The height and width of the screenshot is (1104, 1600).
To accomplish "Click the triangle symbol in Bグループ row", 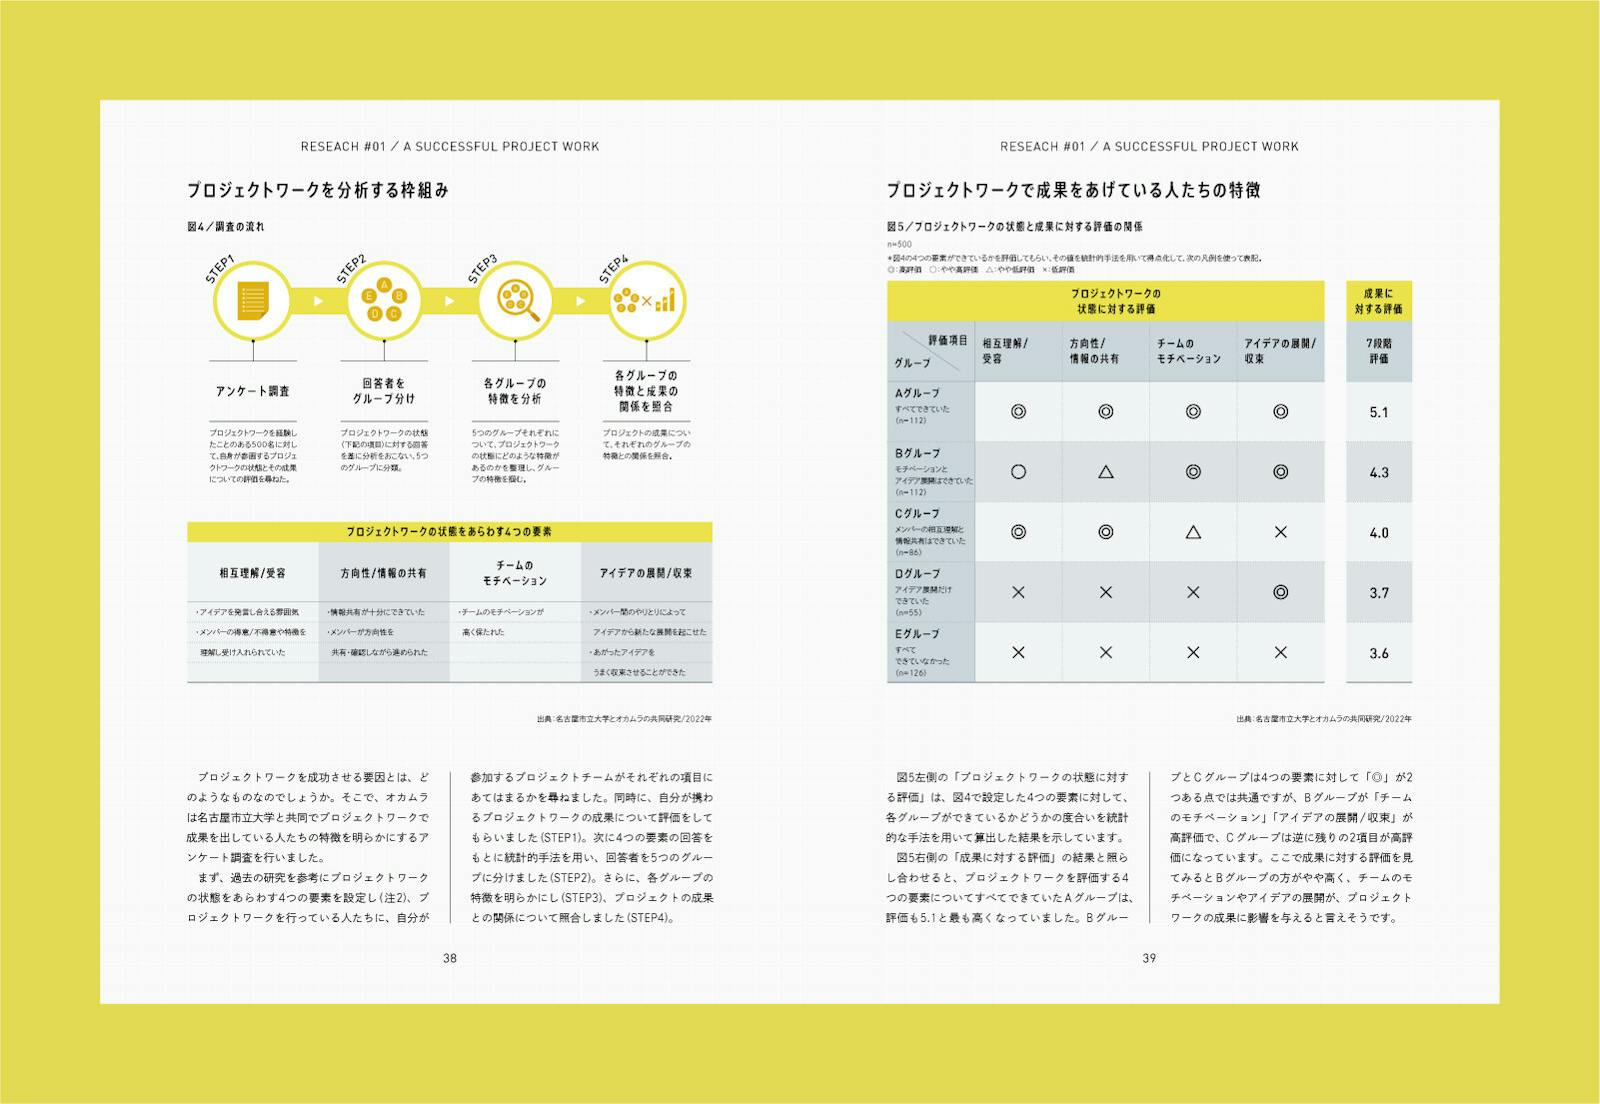I will pos(1105,472).
